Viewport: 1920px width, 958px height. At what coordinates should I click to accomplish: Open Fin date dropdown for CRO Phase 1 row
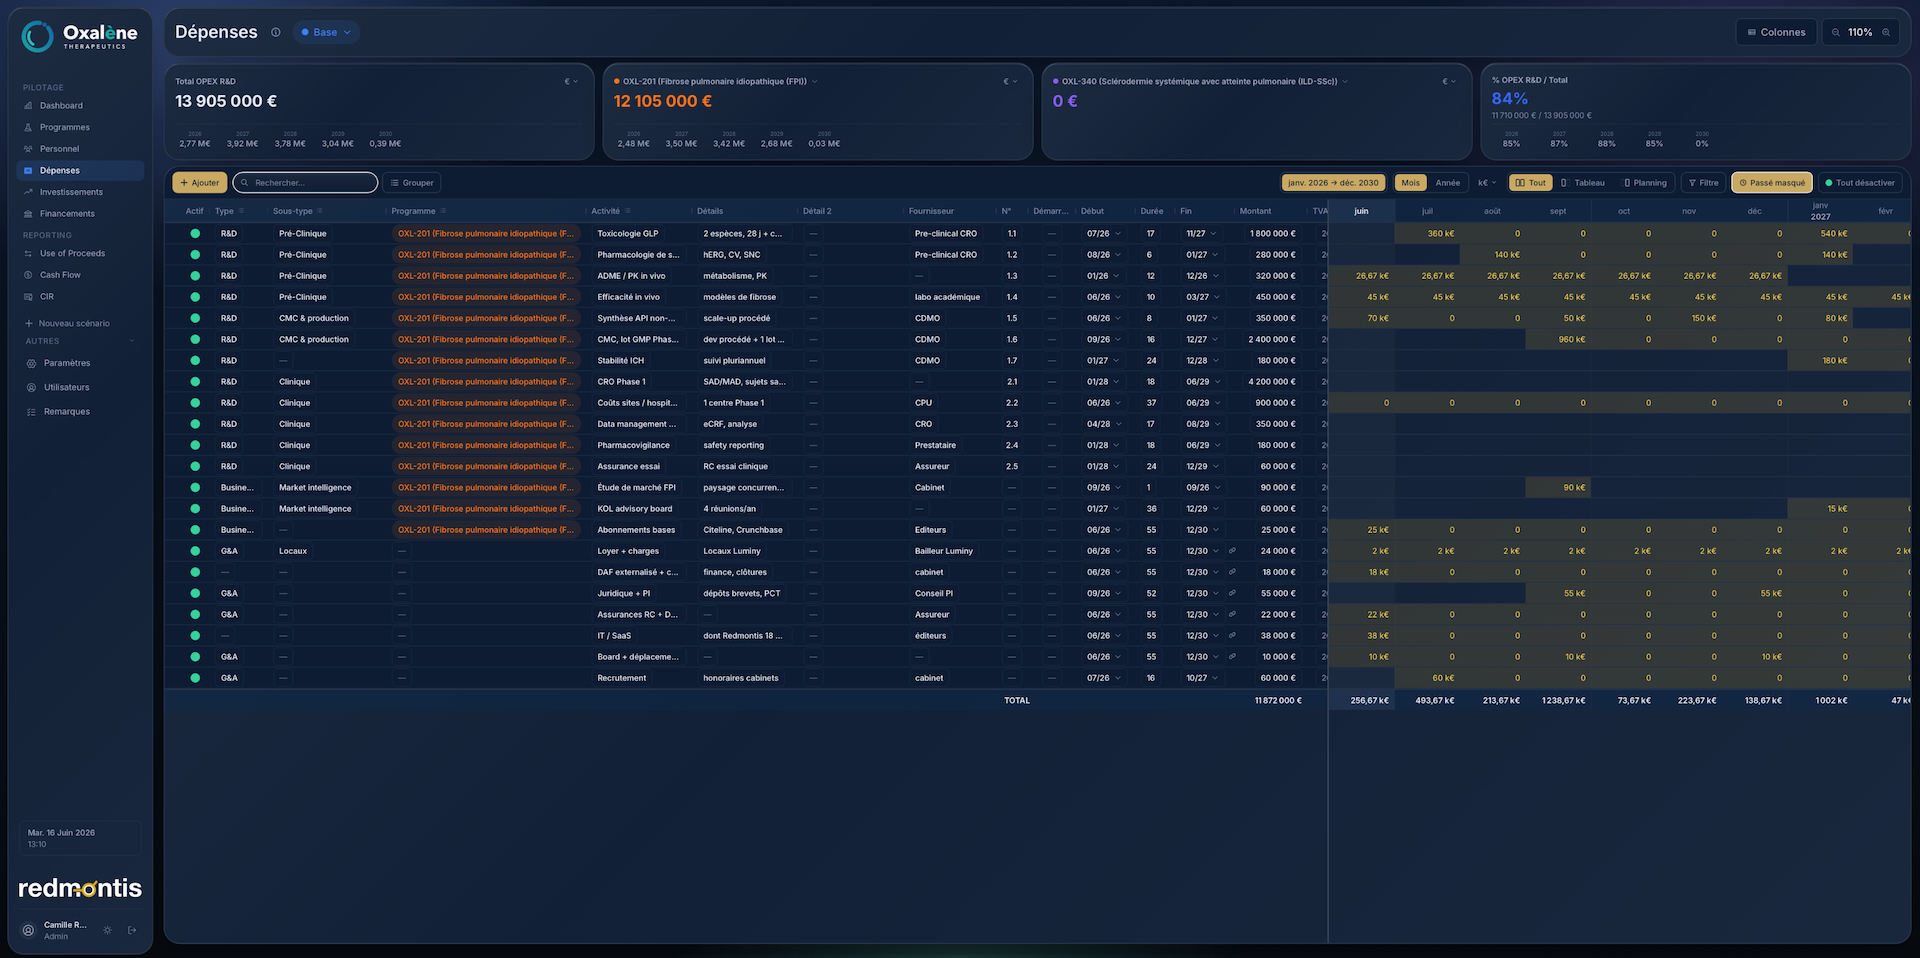point(1203,382)
